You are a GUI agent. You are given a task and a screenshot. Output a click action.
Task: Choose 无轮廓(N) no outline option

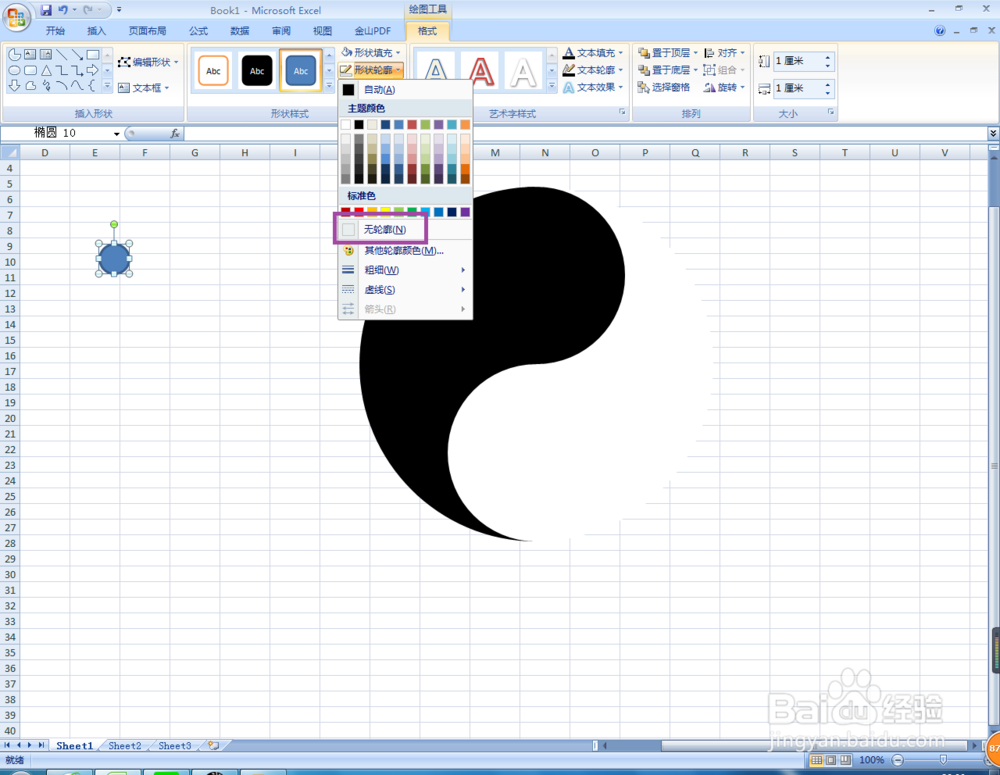pos(385,230)
